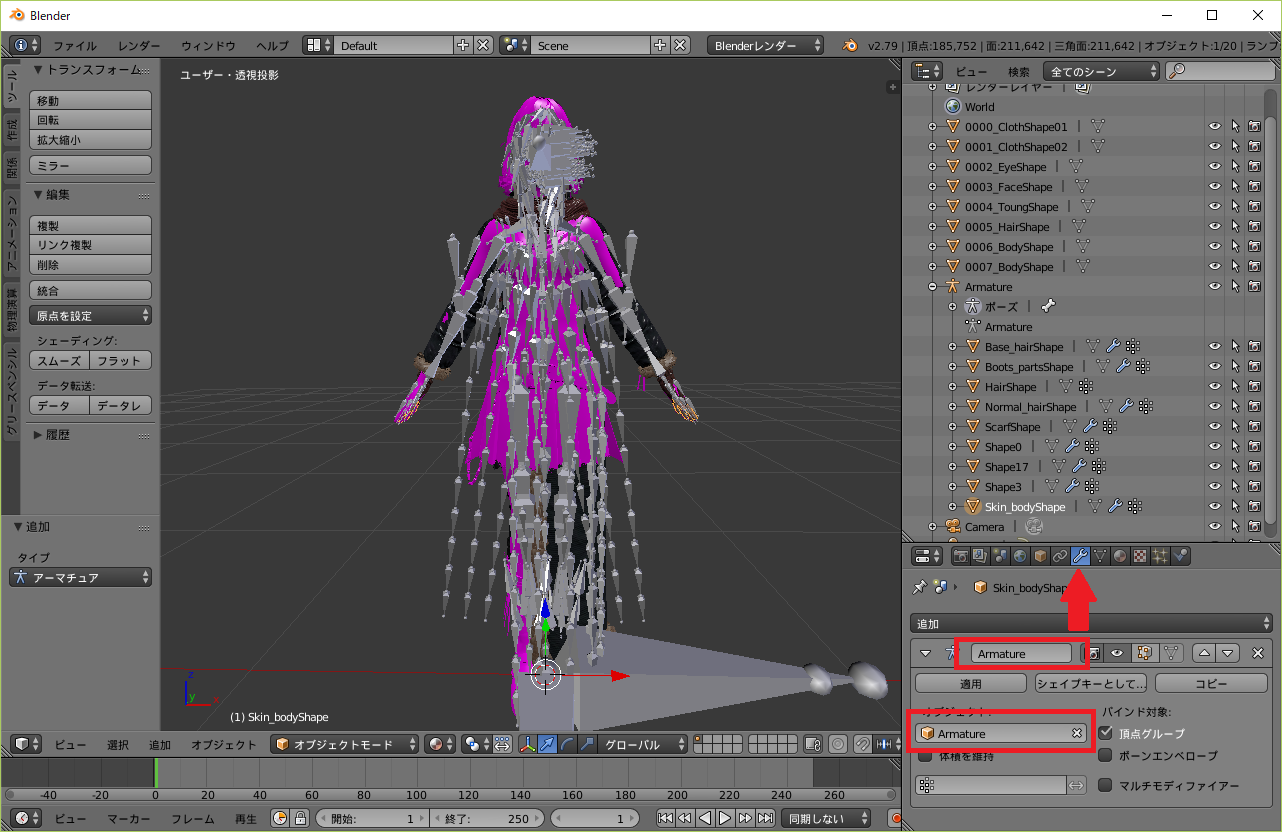The width and height of the screenshot is (1282, 832).
Task: Collapse the Armature tree item in outliner
Action: point(933,287)
